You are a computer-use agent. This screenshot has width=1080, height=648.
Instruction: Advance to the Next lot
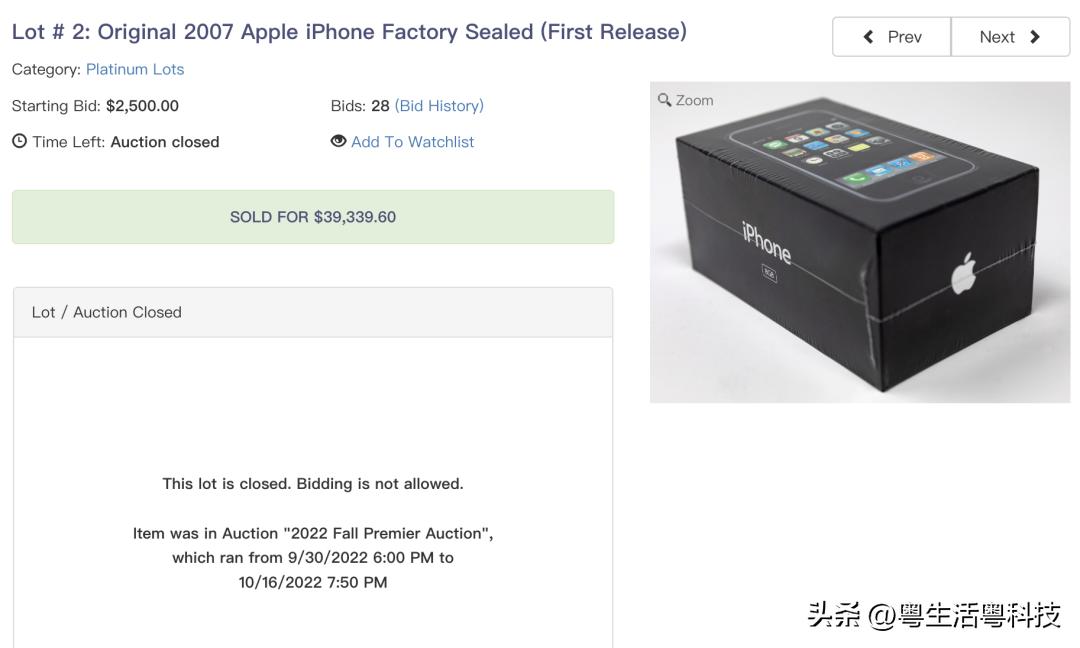[x=1009, y=36]
